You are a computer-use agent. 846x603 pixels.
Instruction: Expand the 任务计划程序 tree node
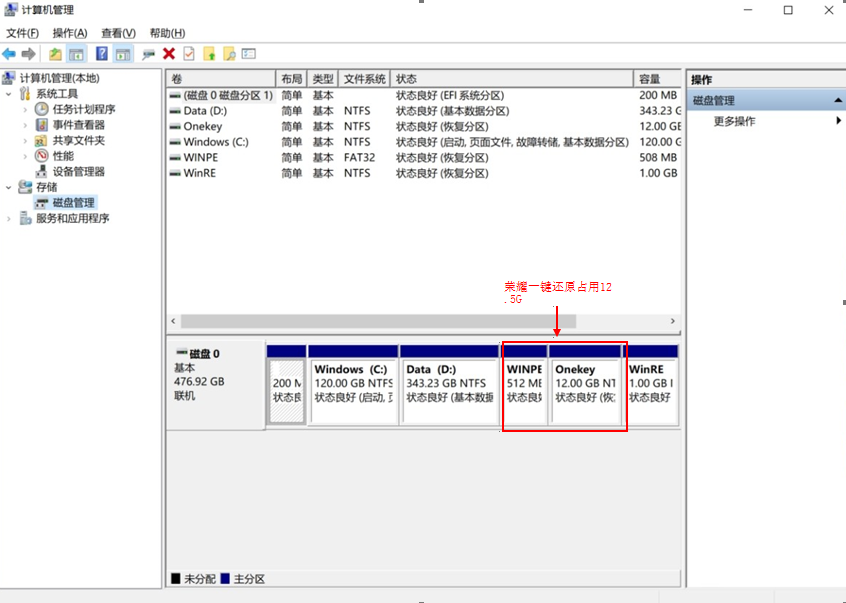coord(26,109)
